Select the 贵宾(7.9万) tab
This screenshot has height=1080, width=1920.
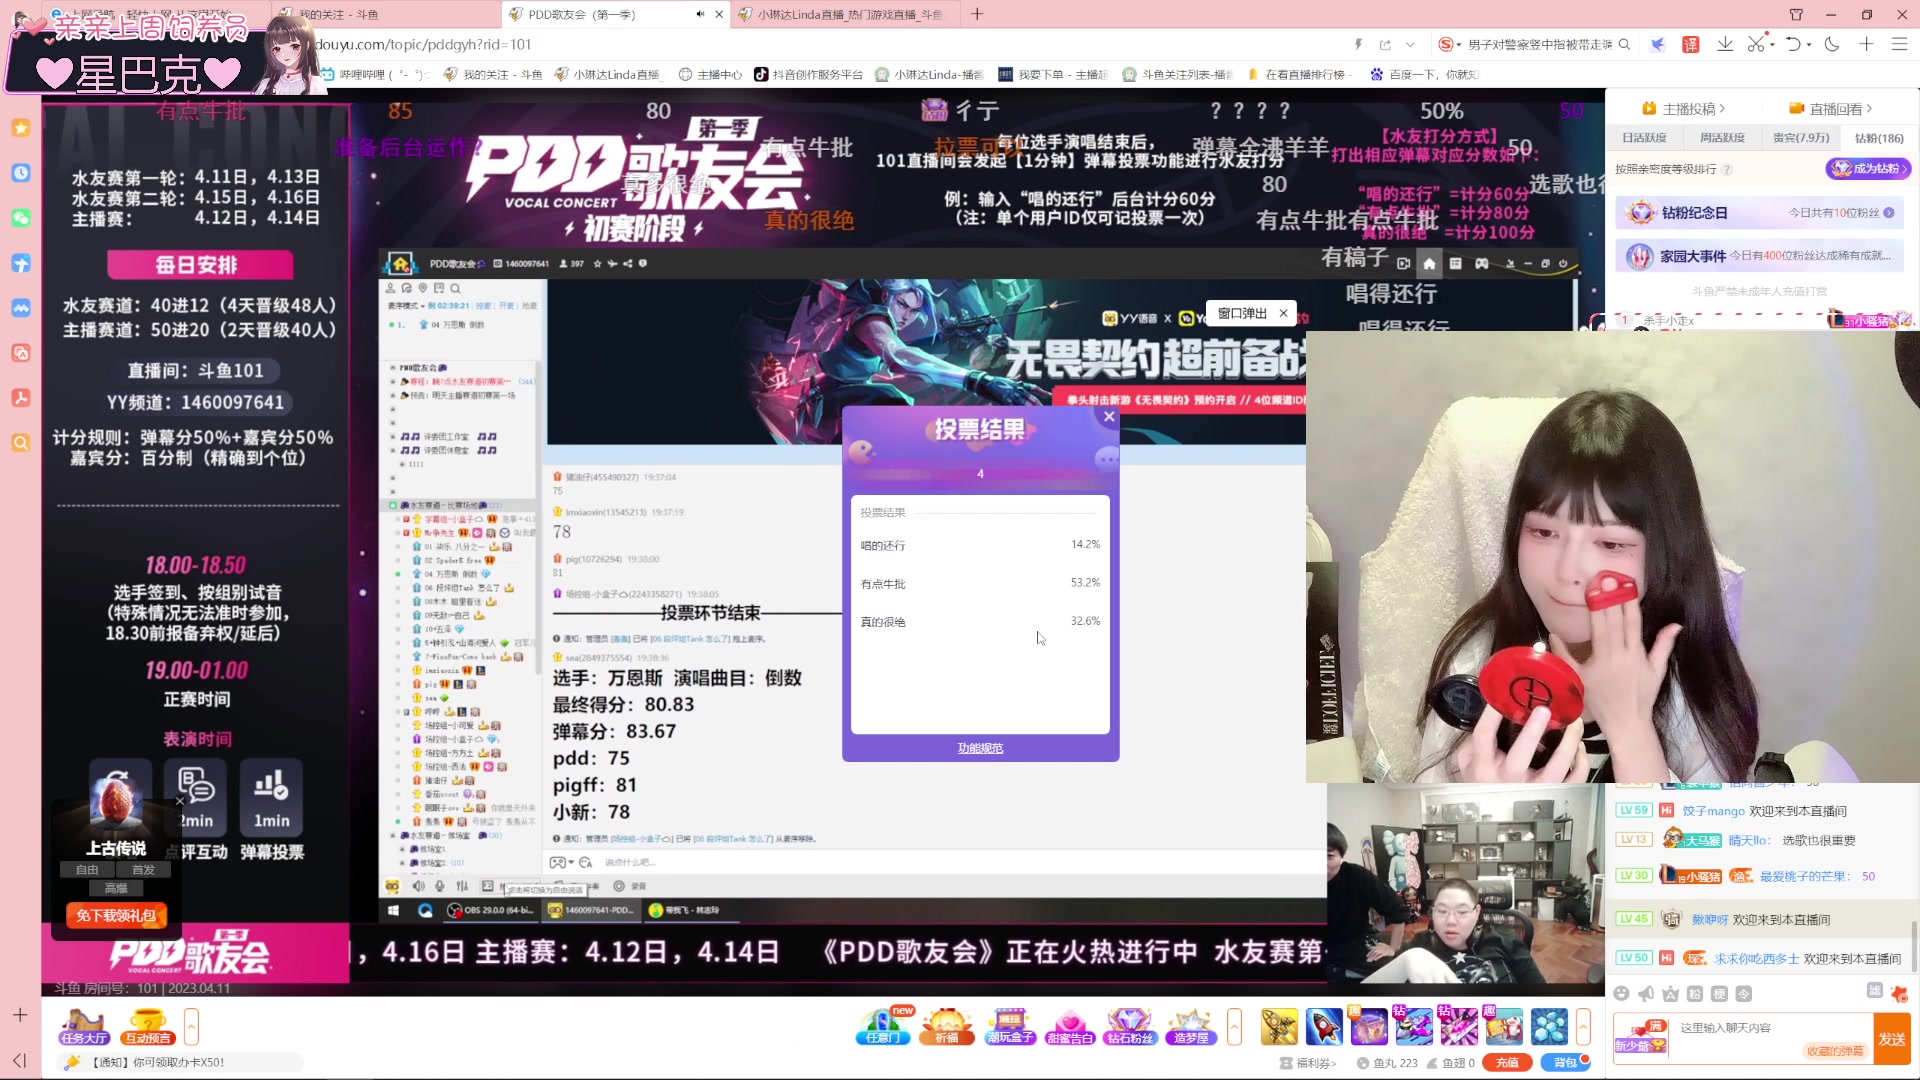(1801, 138)
